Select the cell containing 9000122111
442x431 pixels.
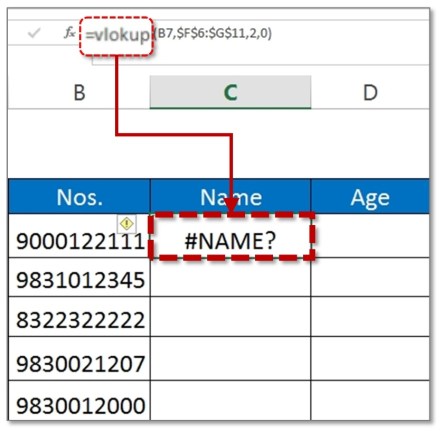coord(79,236)
